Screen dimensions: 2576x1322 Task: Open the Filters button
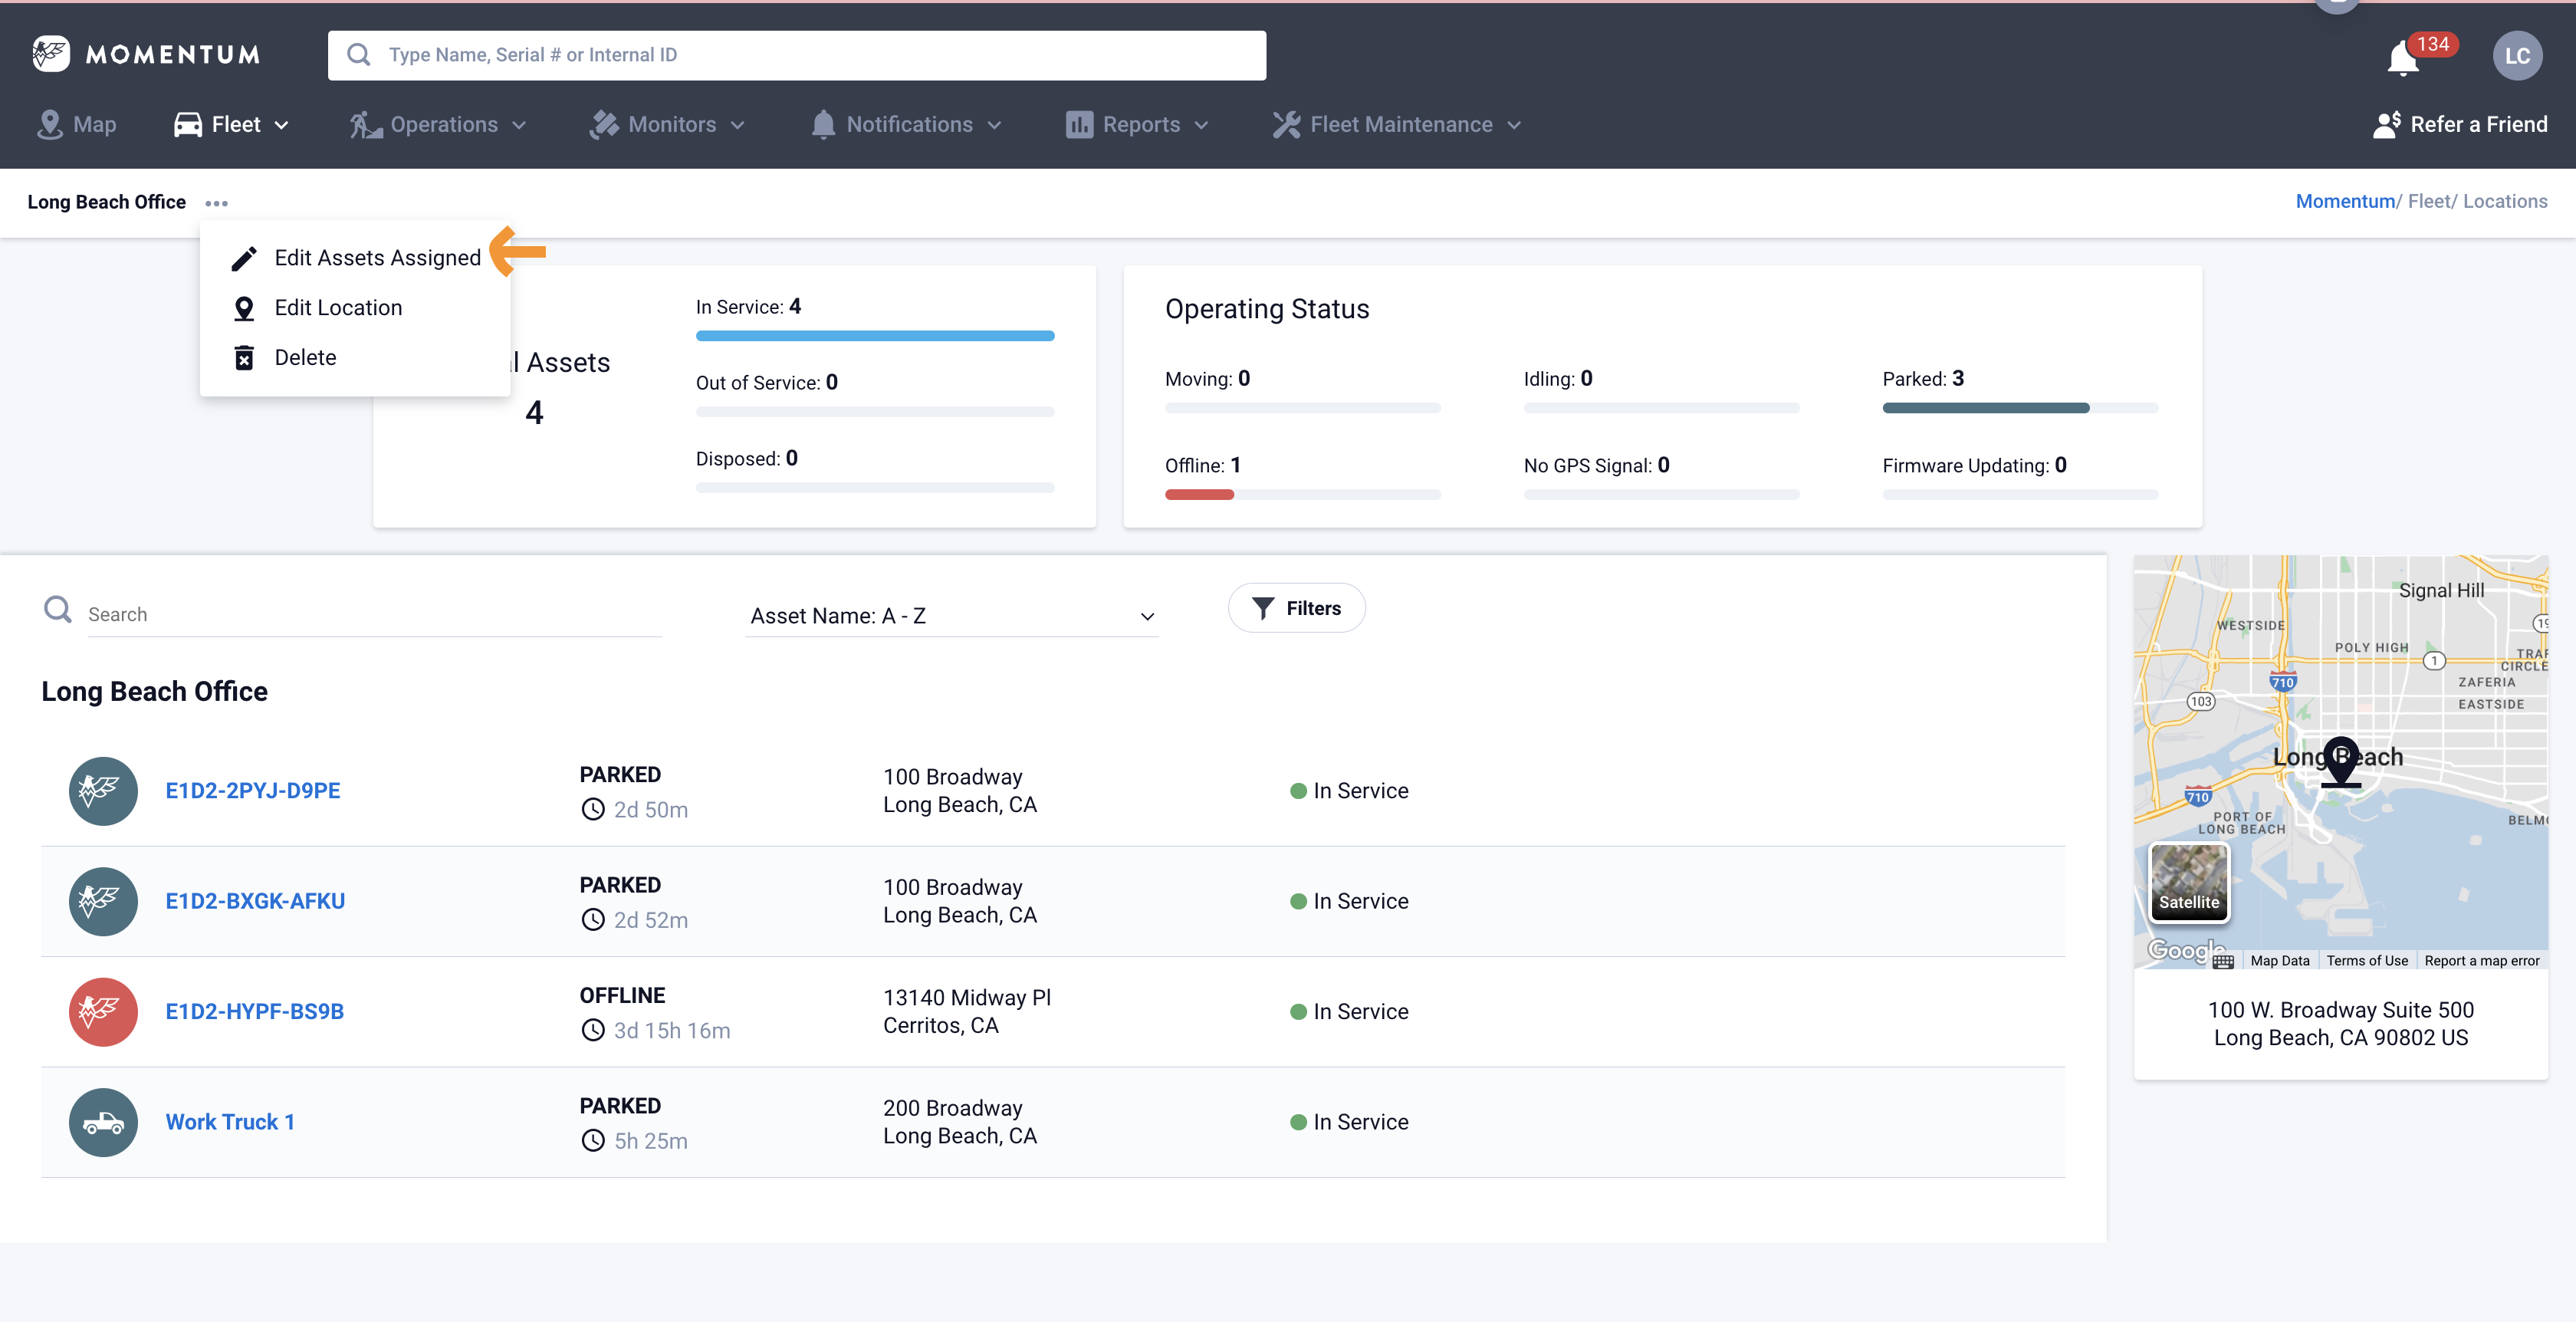[x=1296, y=608]
